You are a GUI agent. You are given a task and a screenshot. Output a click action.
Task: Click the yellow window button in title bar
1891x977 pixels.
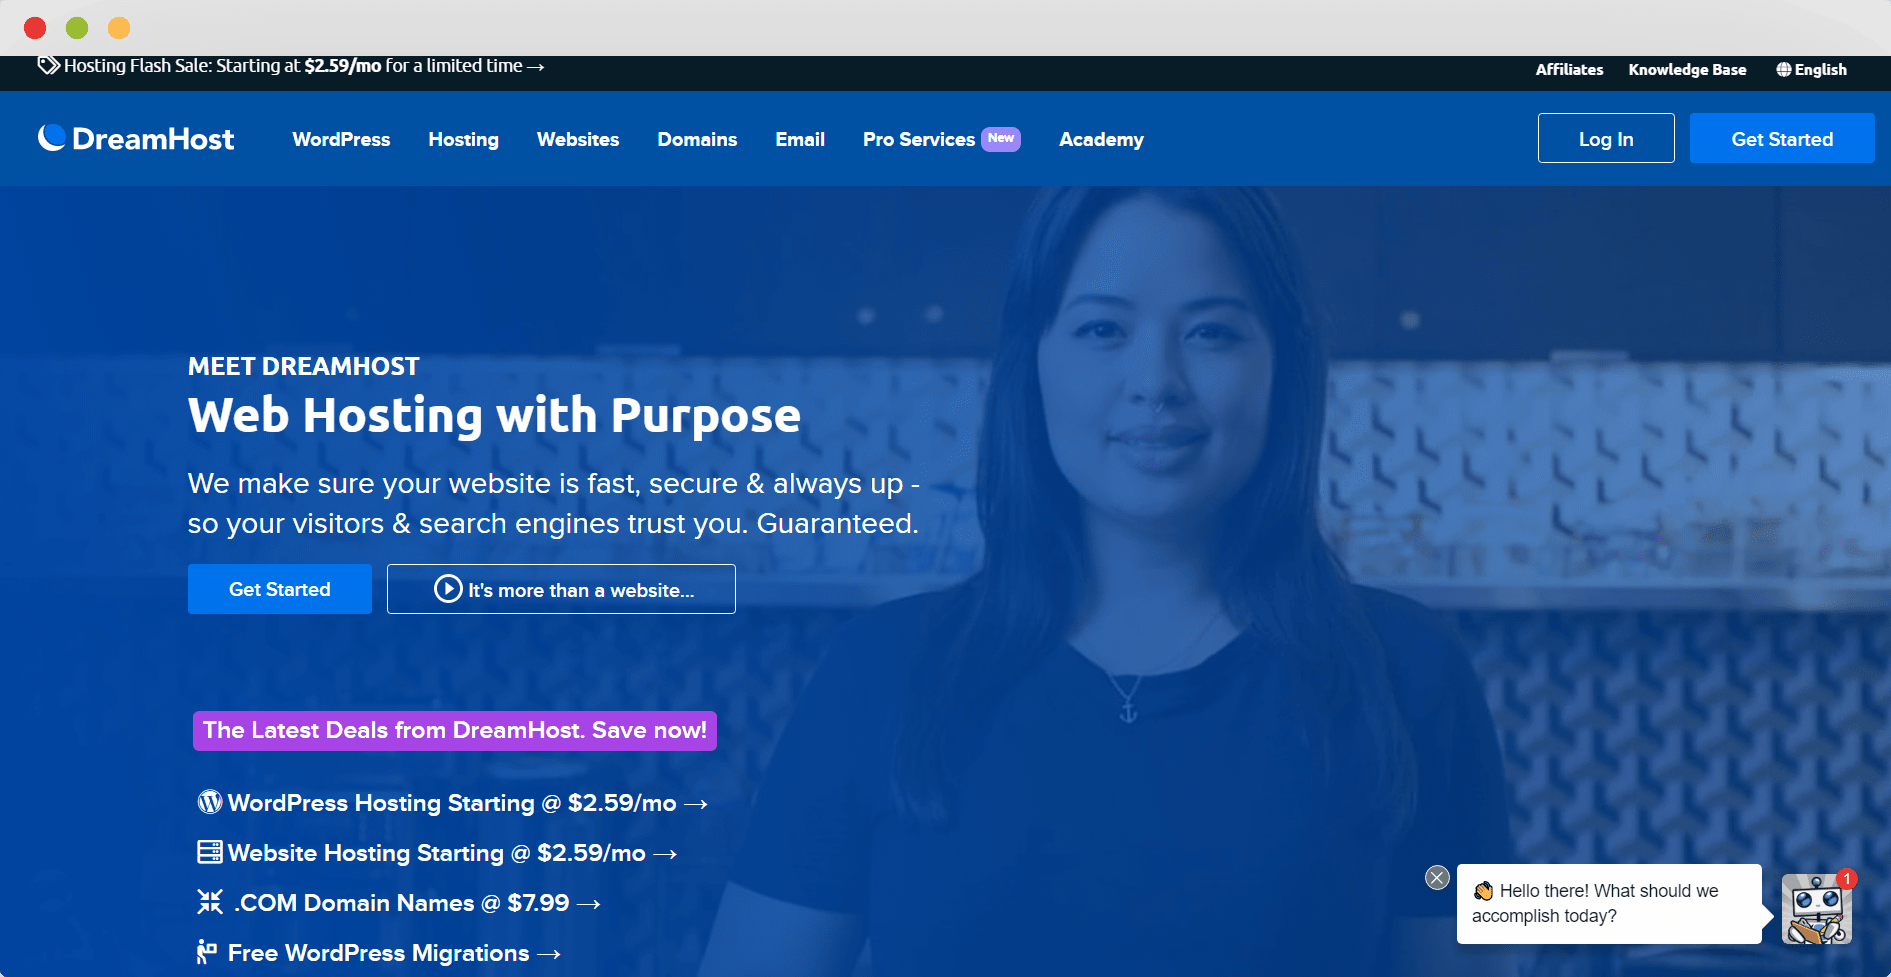point(119,28)
